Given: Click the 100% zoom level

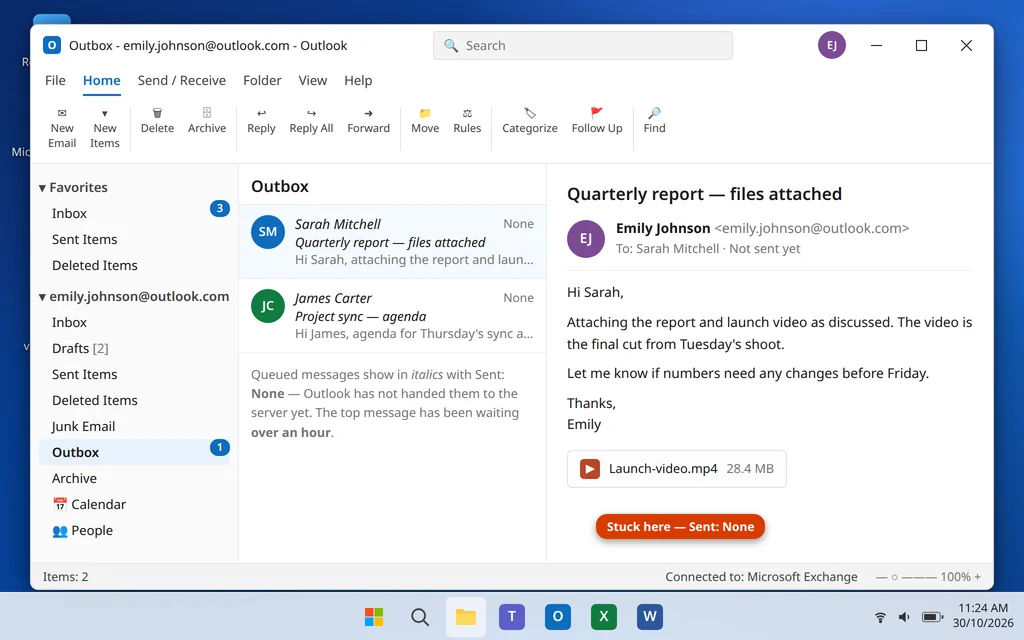Looking at the screenshot, I should (955, 577).
